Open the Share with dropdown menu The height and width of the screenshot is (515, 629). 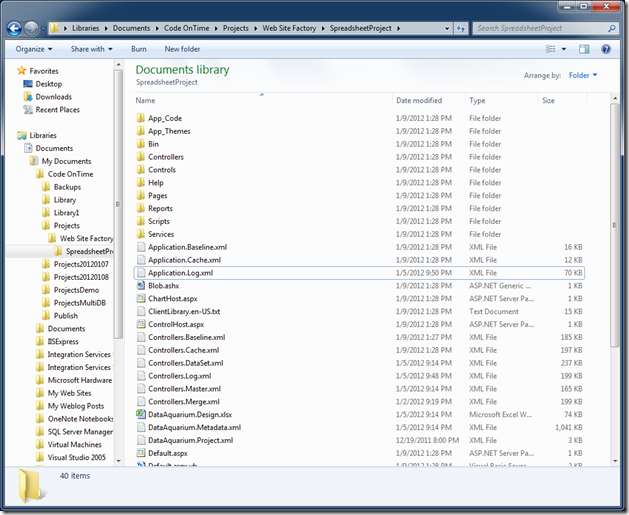(91, 49)
